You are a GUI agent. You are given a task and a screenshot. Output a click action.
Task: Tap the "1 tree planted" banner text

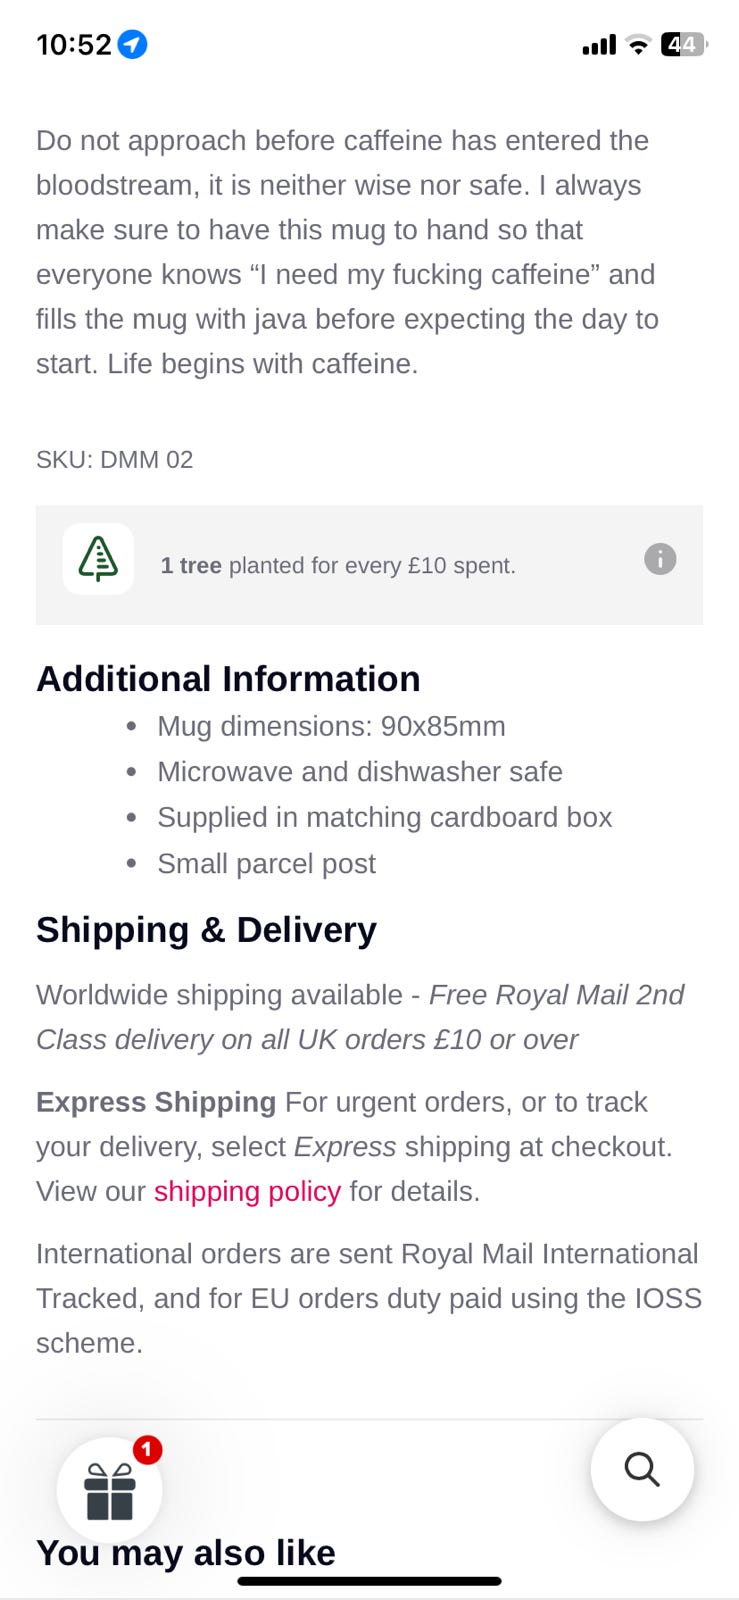(x=338, y=565)
